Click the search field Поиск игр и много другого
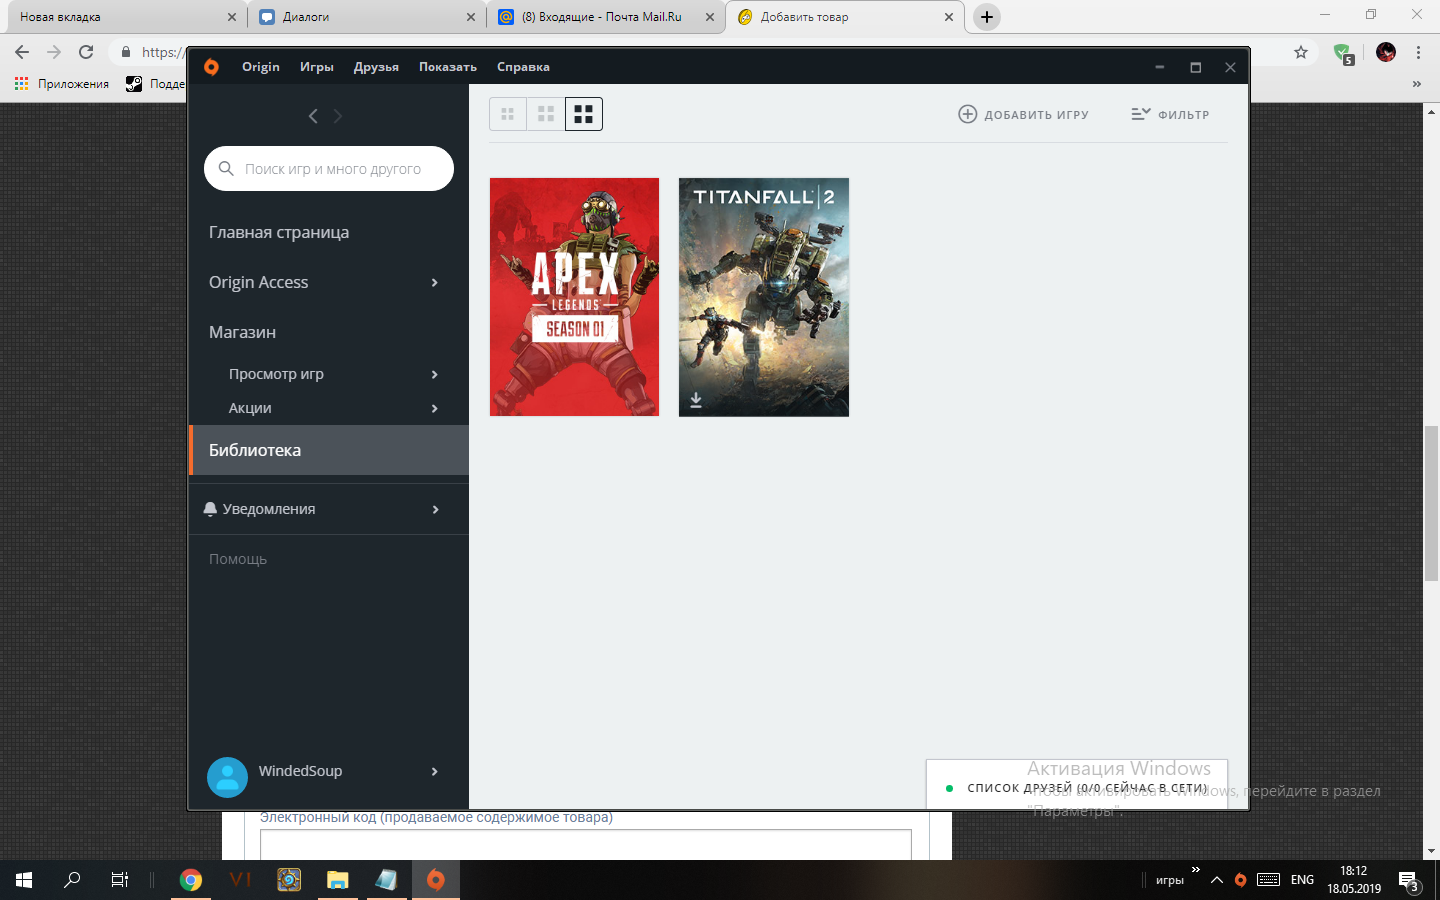 [x=329, y=168]
